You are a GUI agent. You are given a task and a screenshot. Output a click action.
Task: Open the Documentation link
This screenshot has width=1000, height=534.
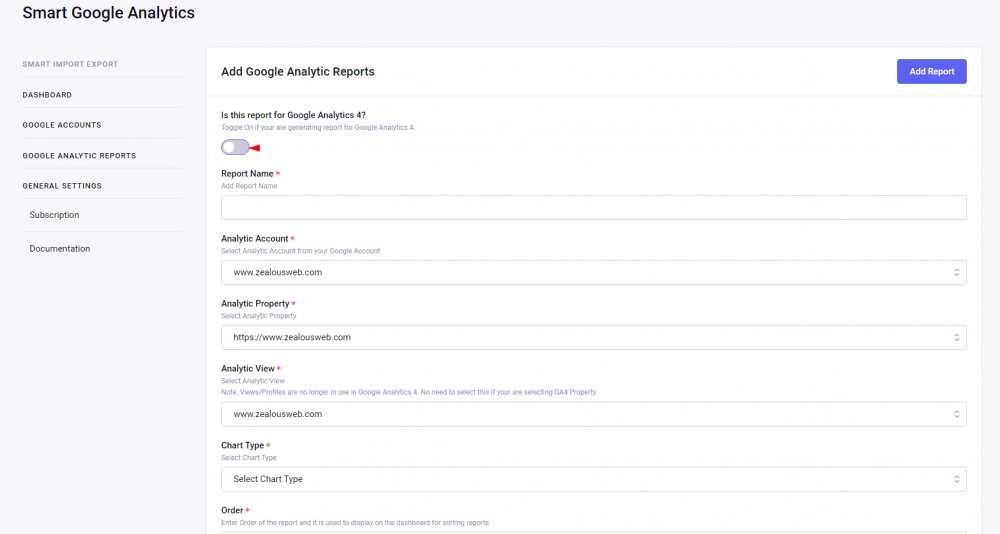60,249
